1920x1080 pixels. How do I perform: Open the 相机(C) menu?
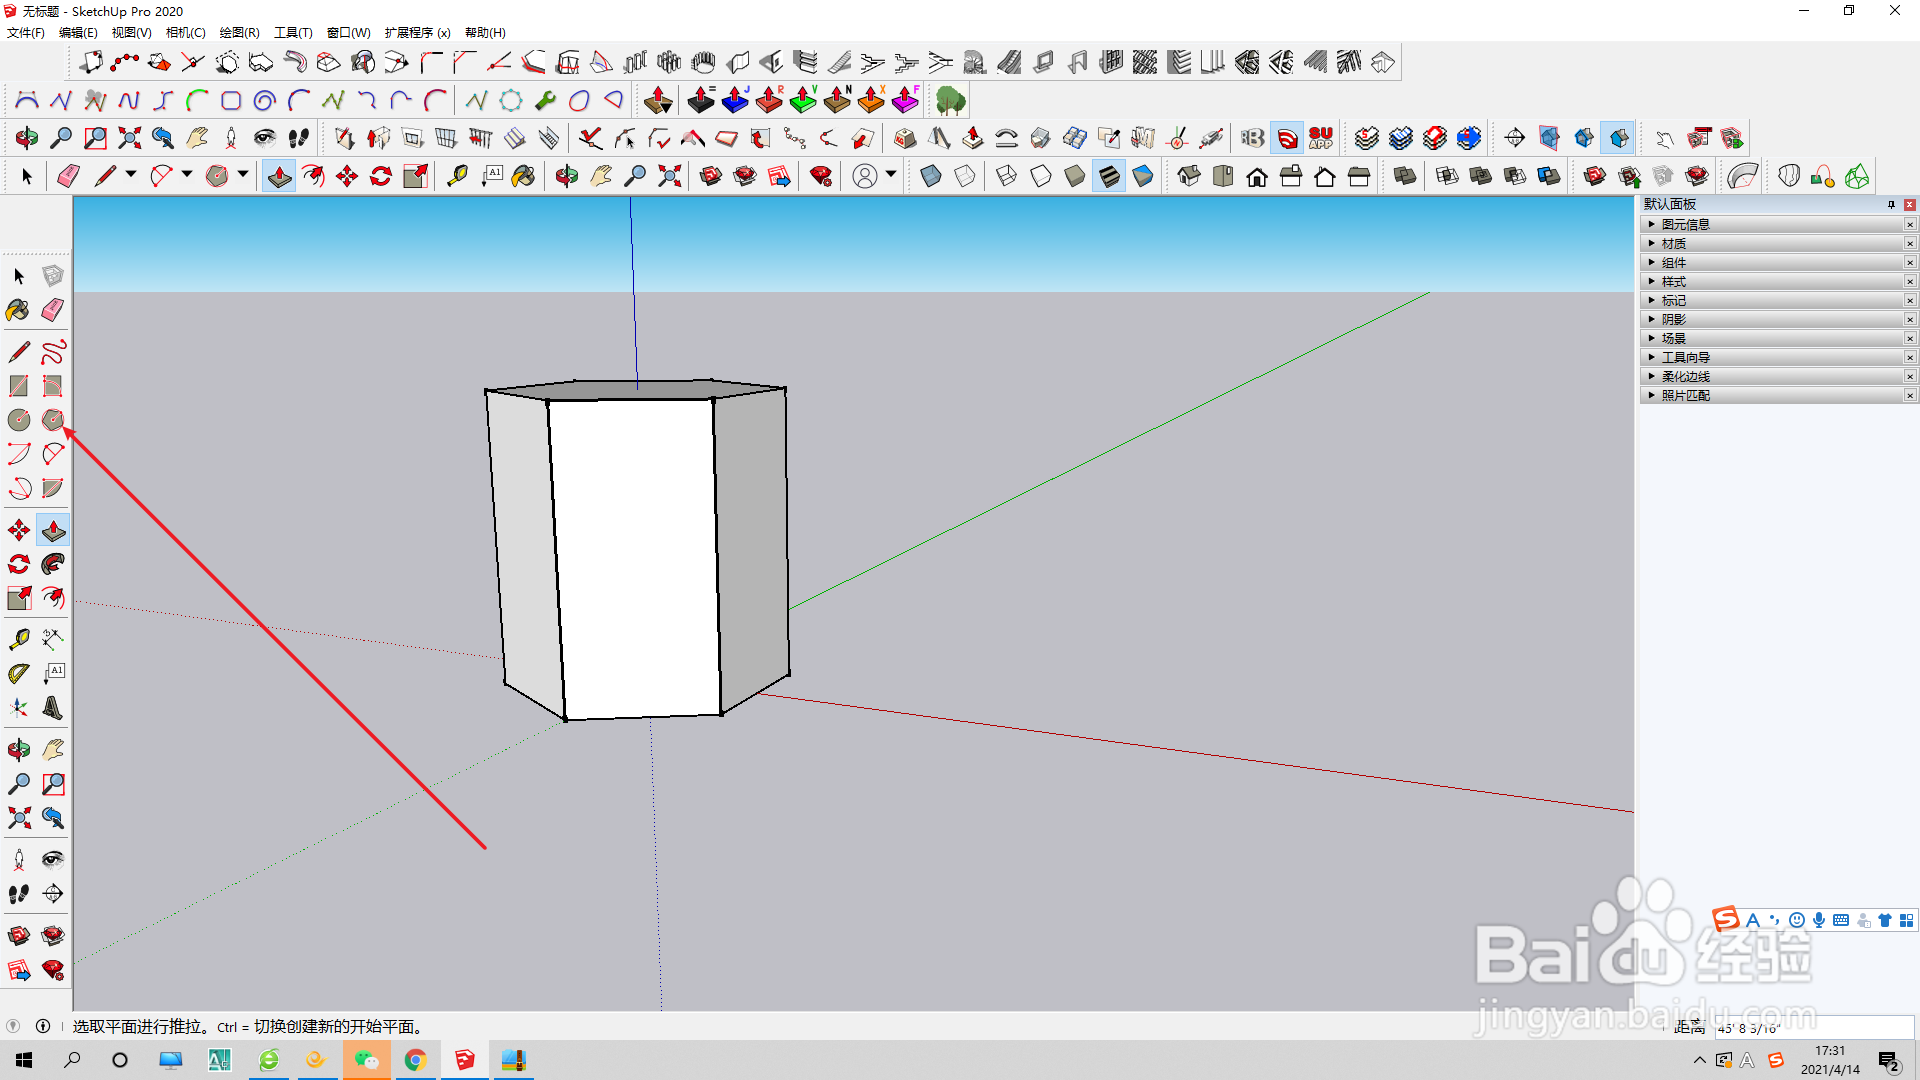185,32
